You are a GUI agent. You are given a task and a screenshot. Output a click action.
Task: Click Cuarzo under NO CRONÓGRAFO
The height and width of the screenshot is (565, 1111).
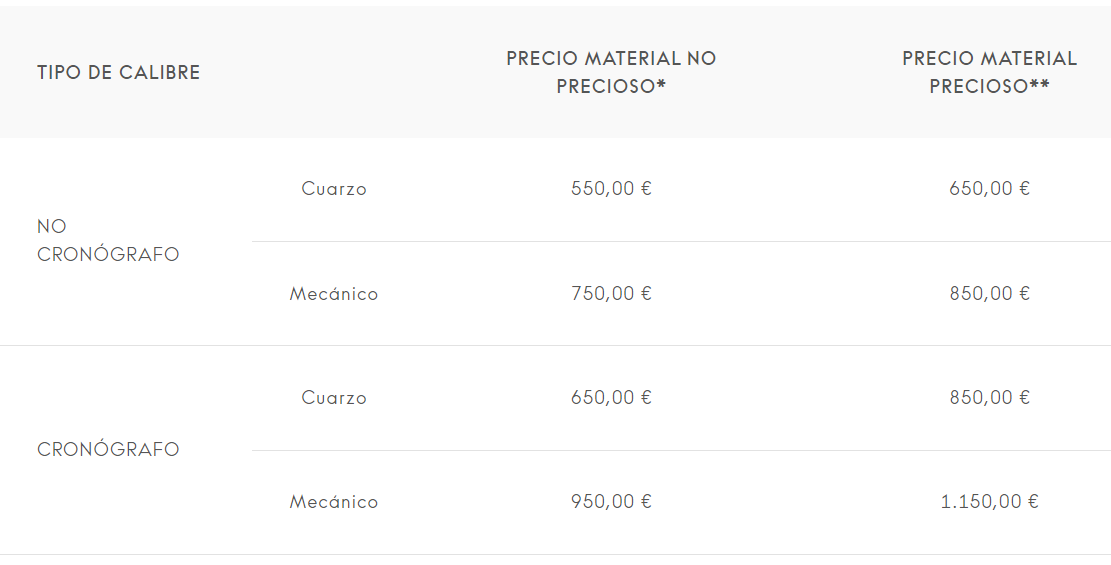334,189
